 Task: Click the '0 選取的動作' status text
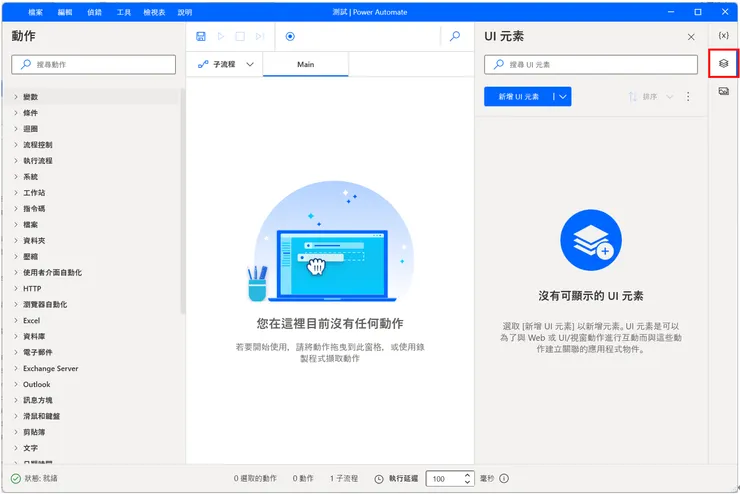click(x=255, y=478)
